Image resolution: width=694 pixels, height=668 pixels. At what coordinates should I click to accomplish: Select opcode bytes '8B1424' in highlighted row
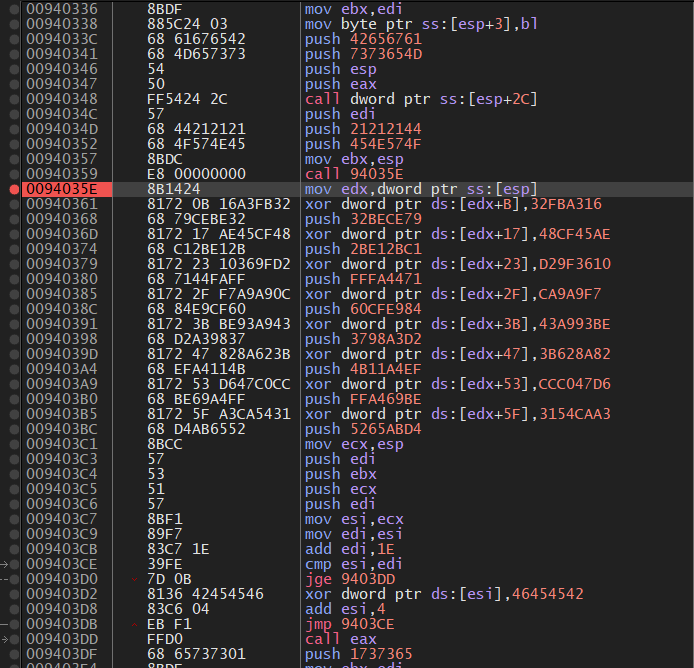(x=173, y=189)
